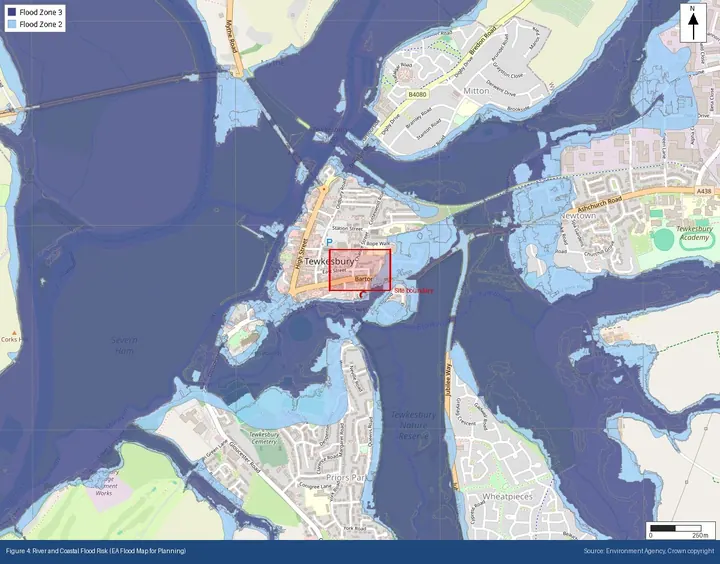This screenshot has width=720, height=564.
Task: Click the 'Derwent Drive' label in Mitton
Action: (x=502, y=89)
